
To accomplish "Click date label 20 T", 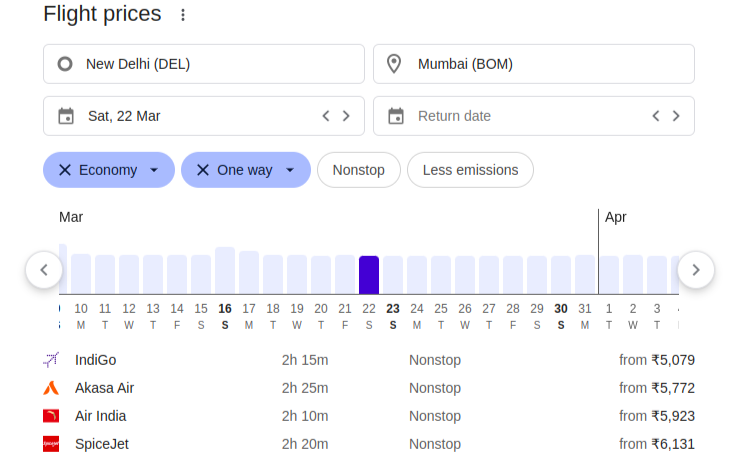I will (321, 317).
